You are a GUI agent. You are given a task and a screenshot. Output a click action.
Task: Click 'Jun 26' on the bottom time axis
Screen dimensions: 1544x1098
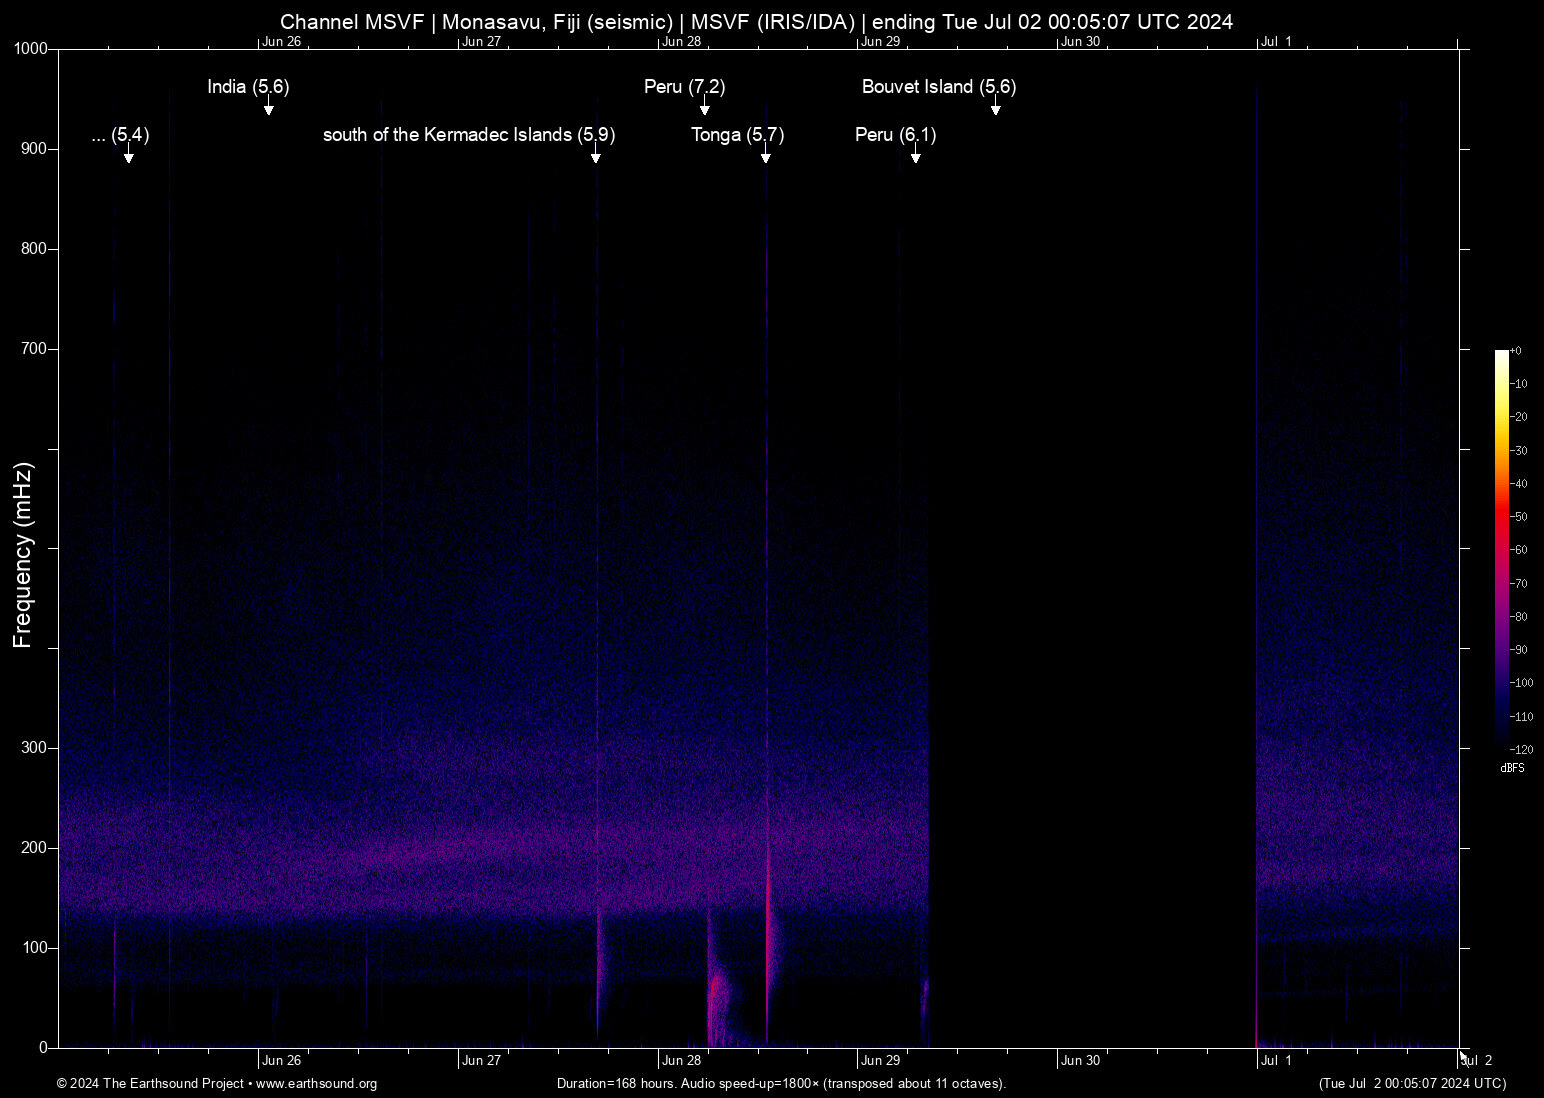coord(282,1061)
